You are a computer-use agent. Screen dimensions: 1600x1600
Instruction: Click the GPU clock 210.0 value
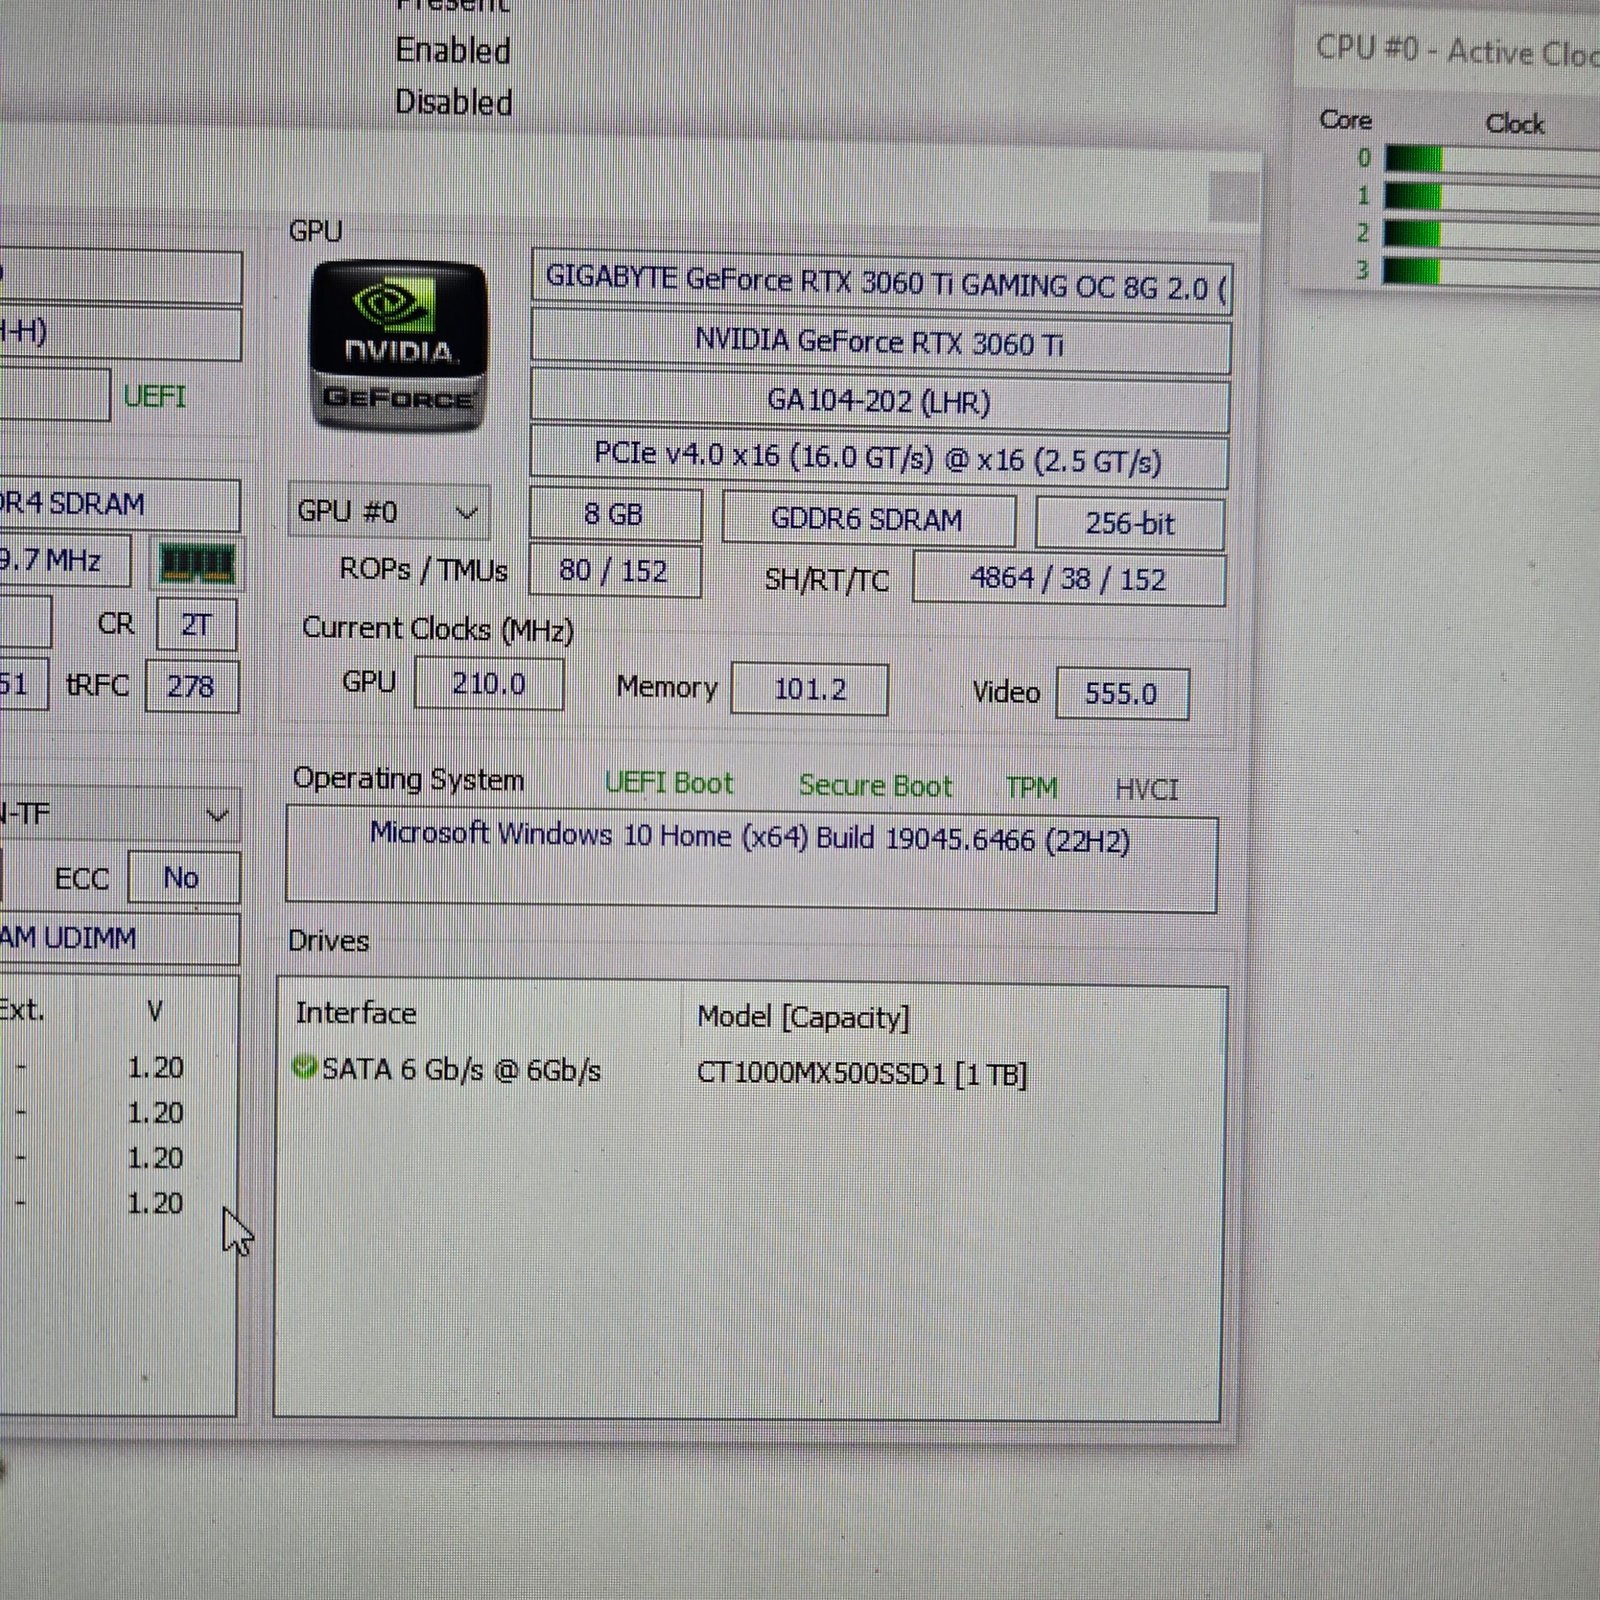click(x=489, y=684)
